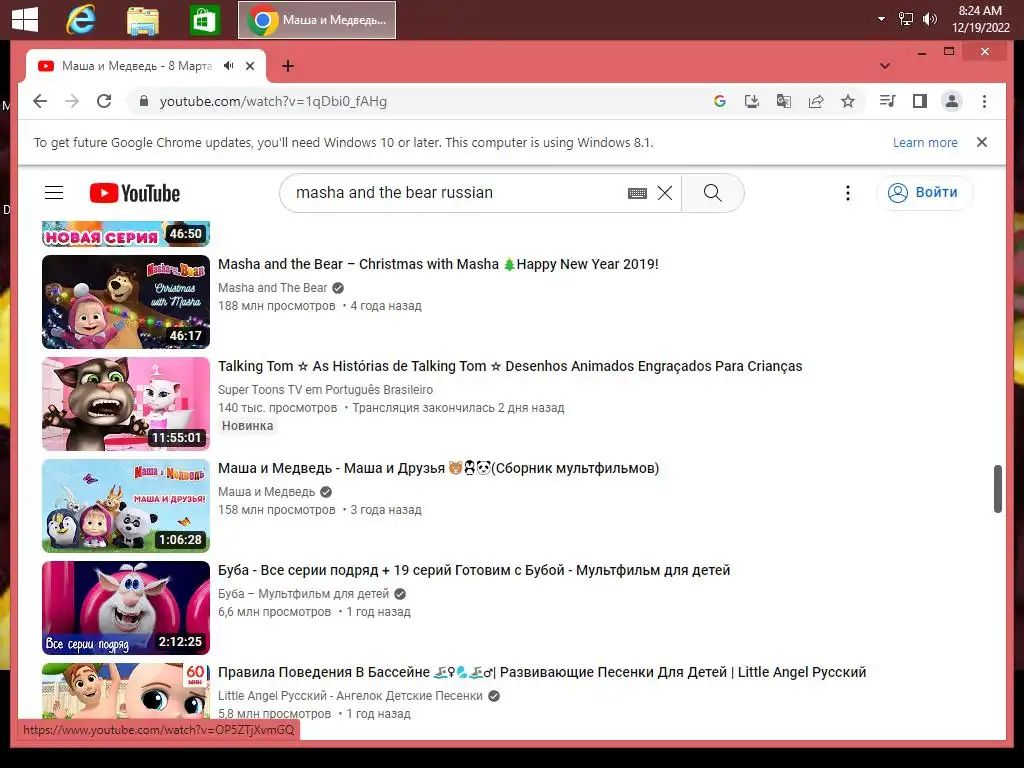Sign in with the Войти button
Viewport: 1024px width, 768px height.
(924, 193)
